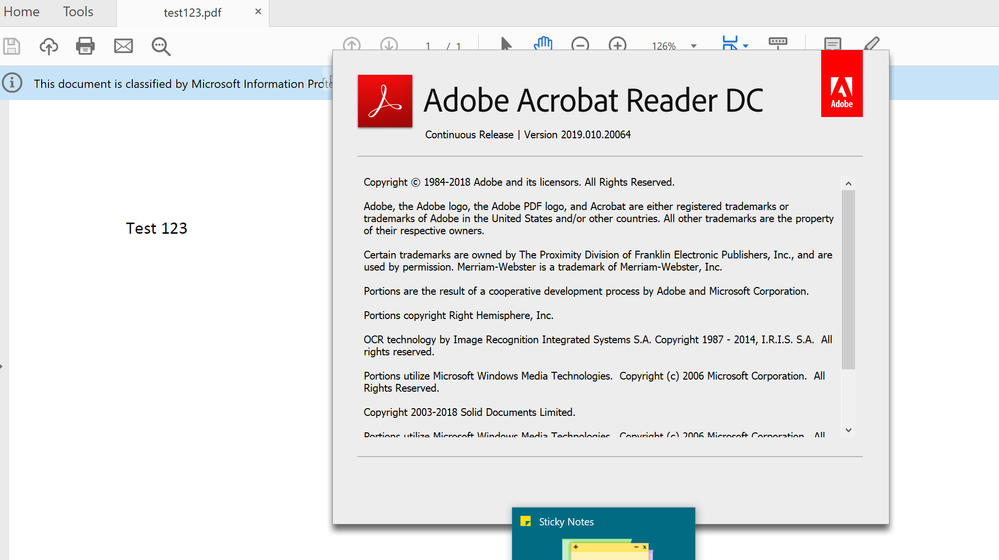Expand the fit page options arrow
The width and height of the screenshot is (999, 560).
click(745, 46)
